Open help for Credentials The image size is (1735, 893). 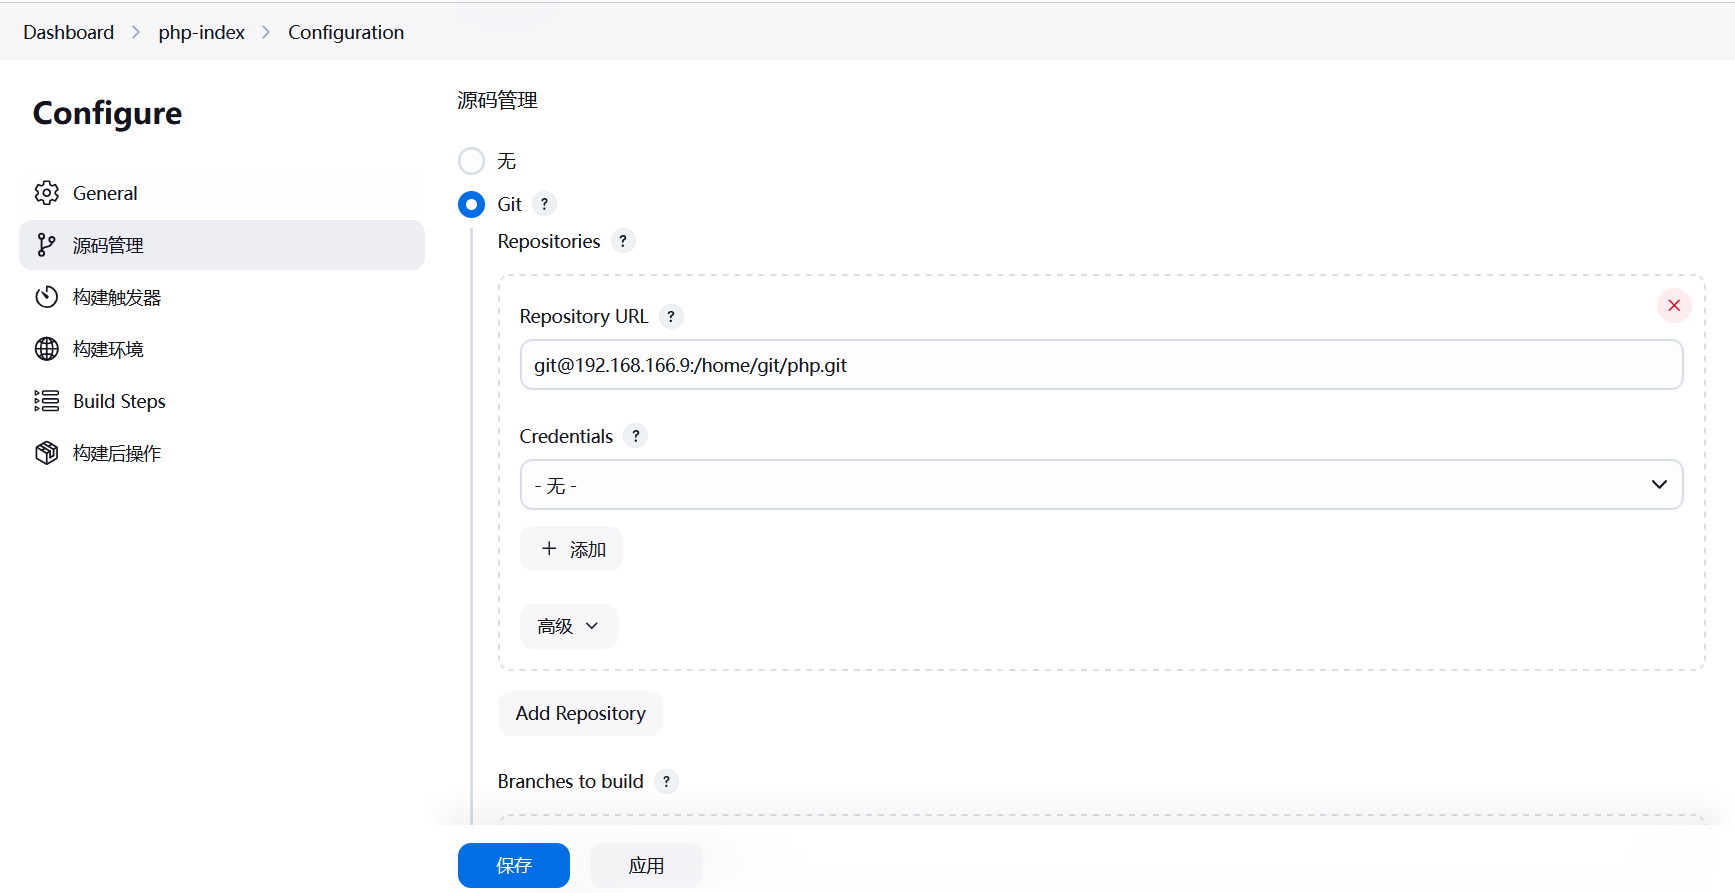[636, 436]
